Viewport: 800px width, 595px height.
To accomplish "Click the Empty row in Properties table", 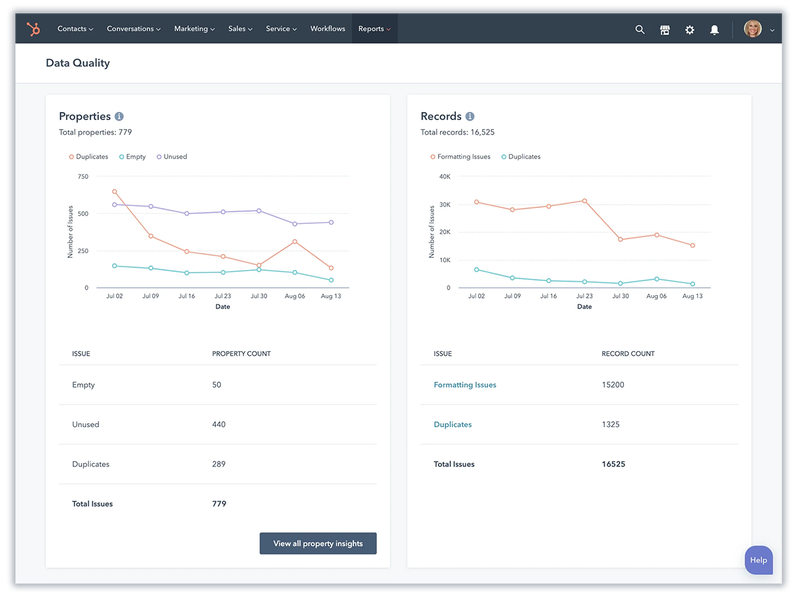I will [x=218, y=385].
